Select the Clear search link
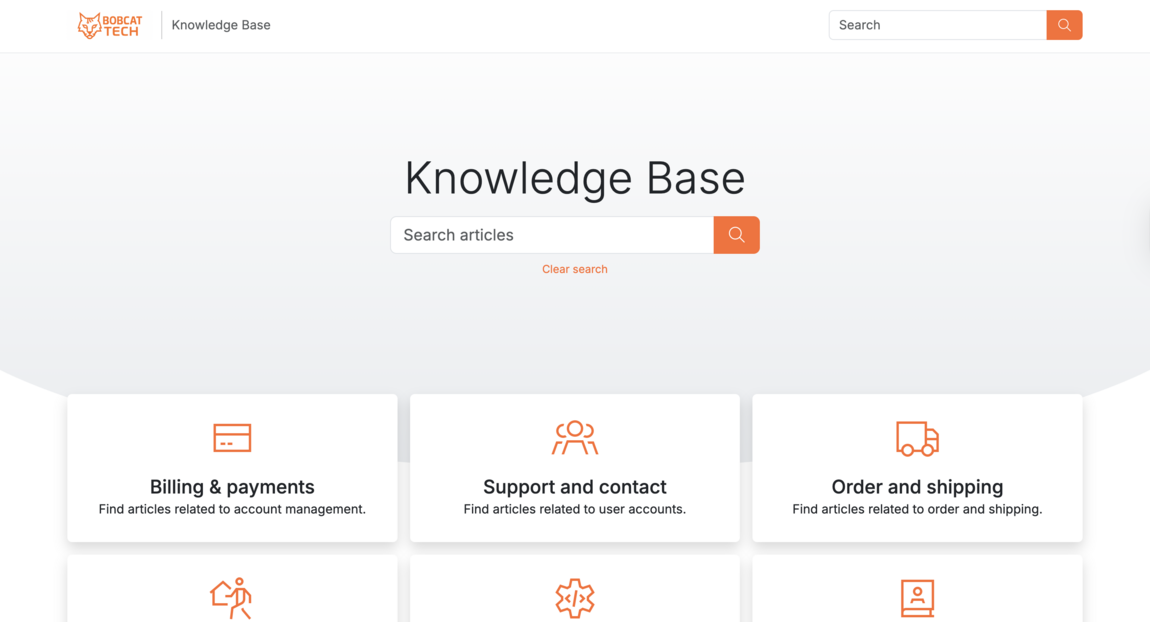Image resolution: width=1150 pixels, height=622 pixels. (x=574, y=268)
